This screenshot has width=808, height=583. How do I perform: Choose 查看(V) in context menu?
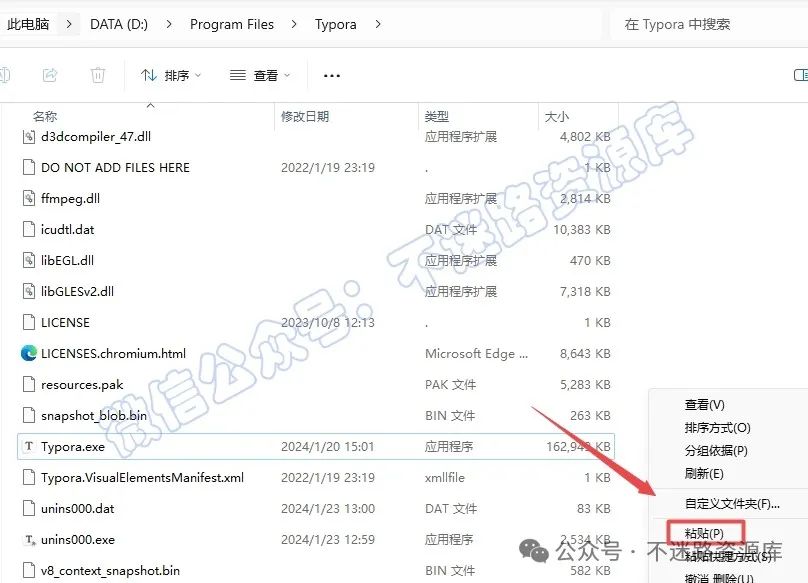click(x=704, y=405)
